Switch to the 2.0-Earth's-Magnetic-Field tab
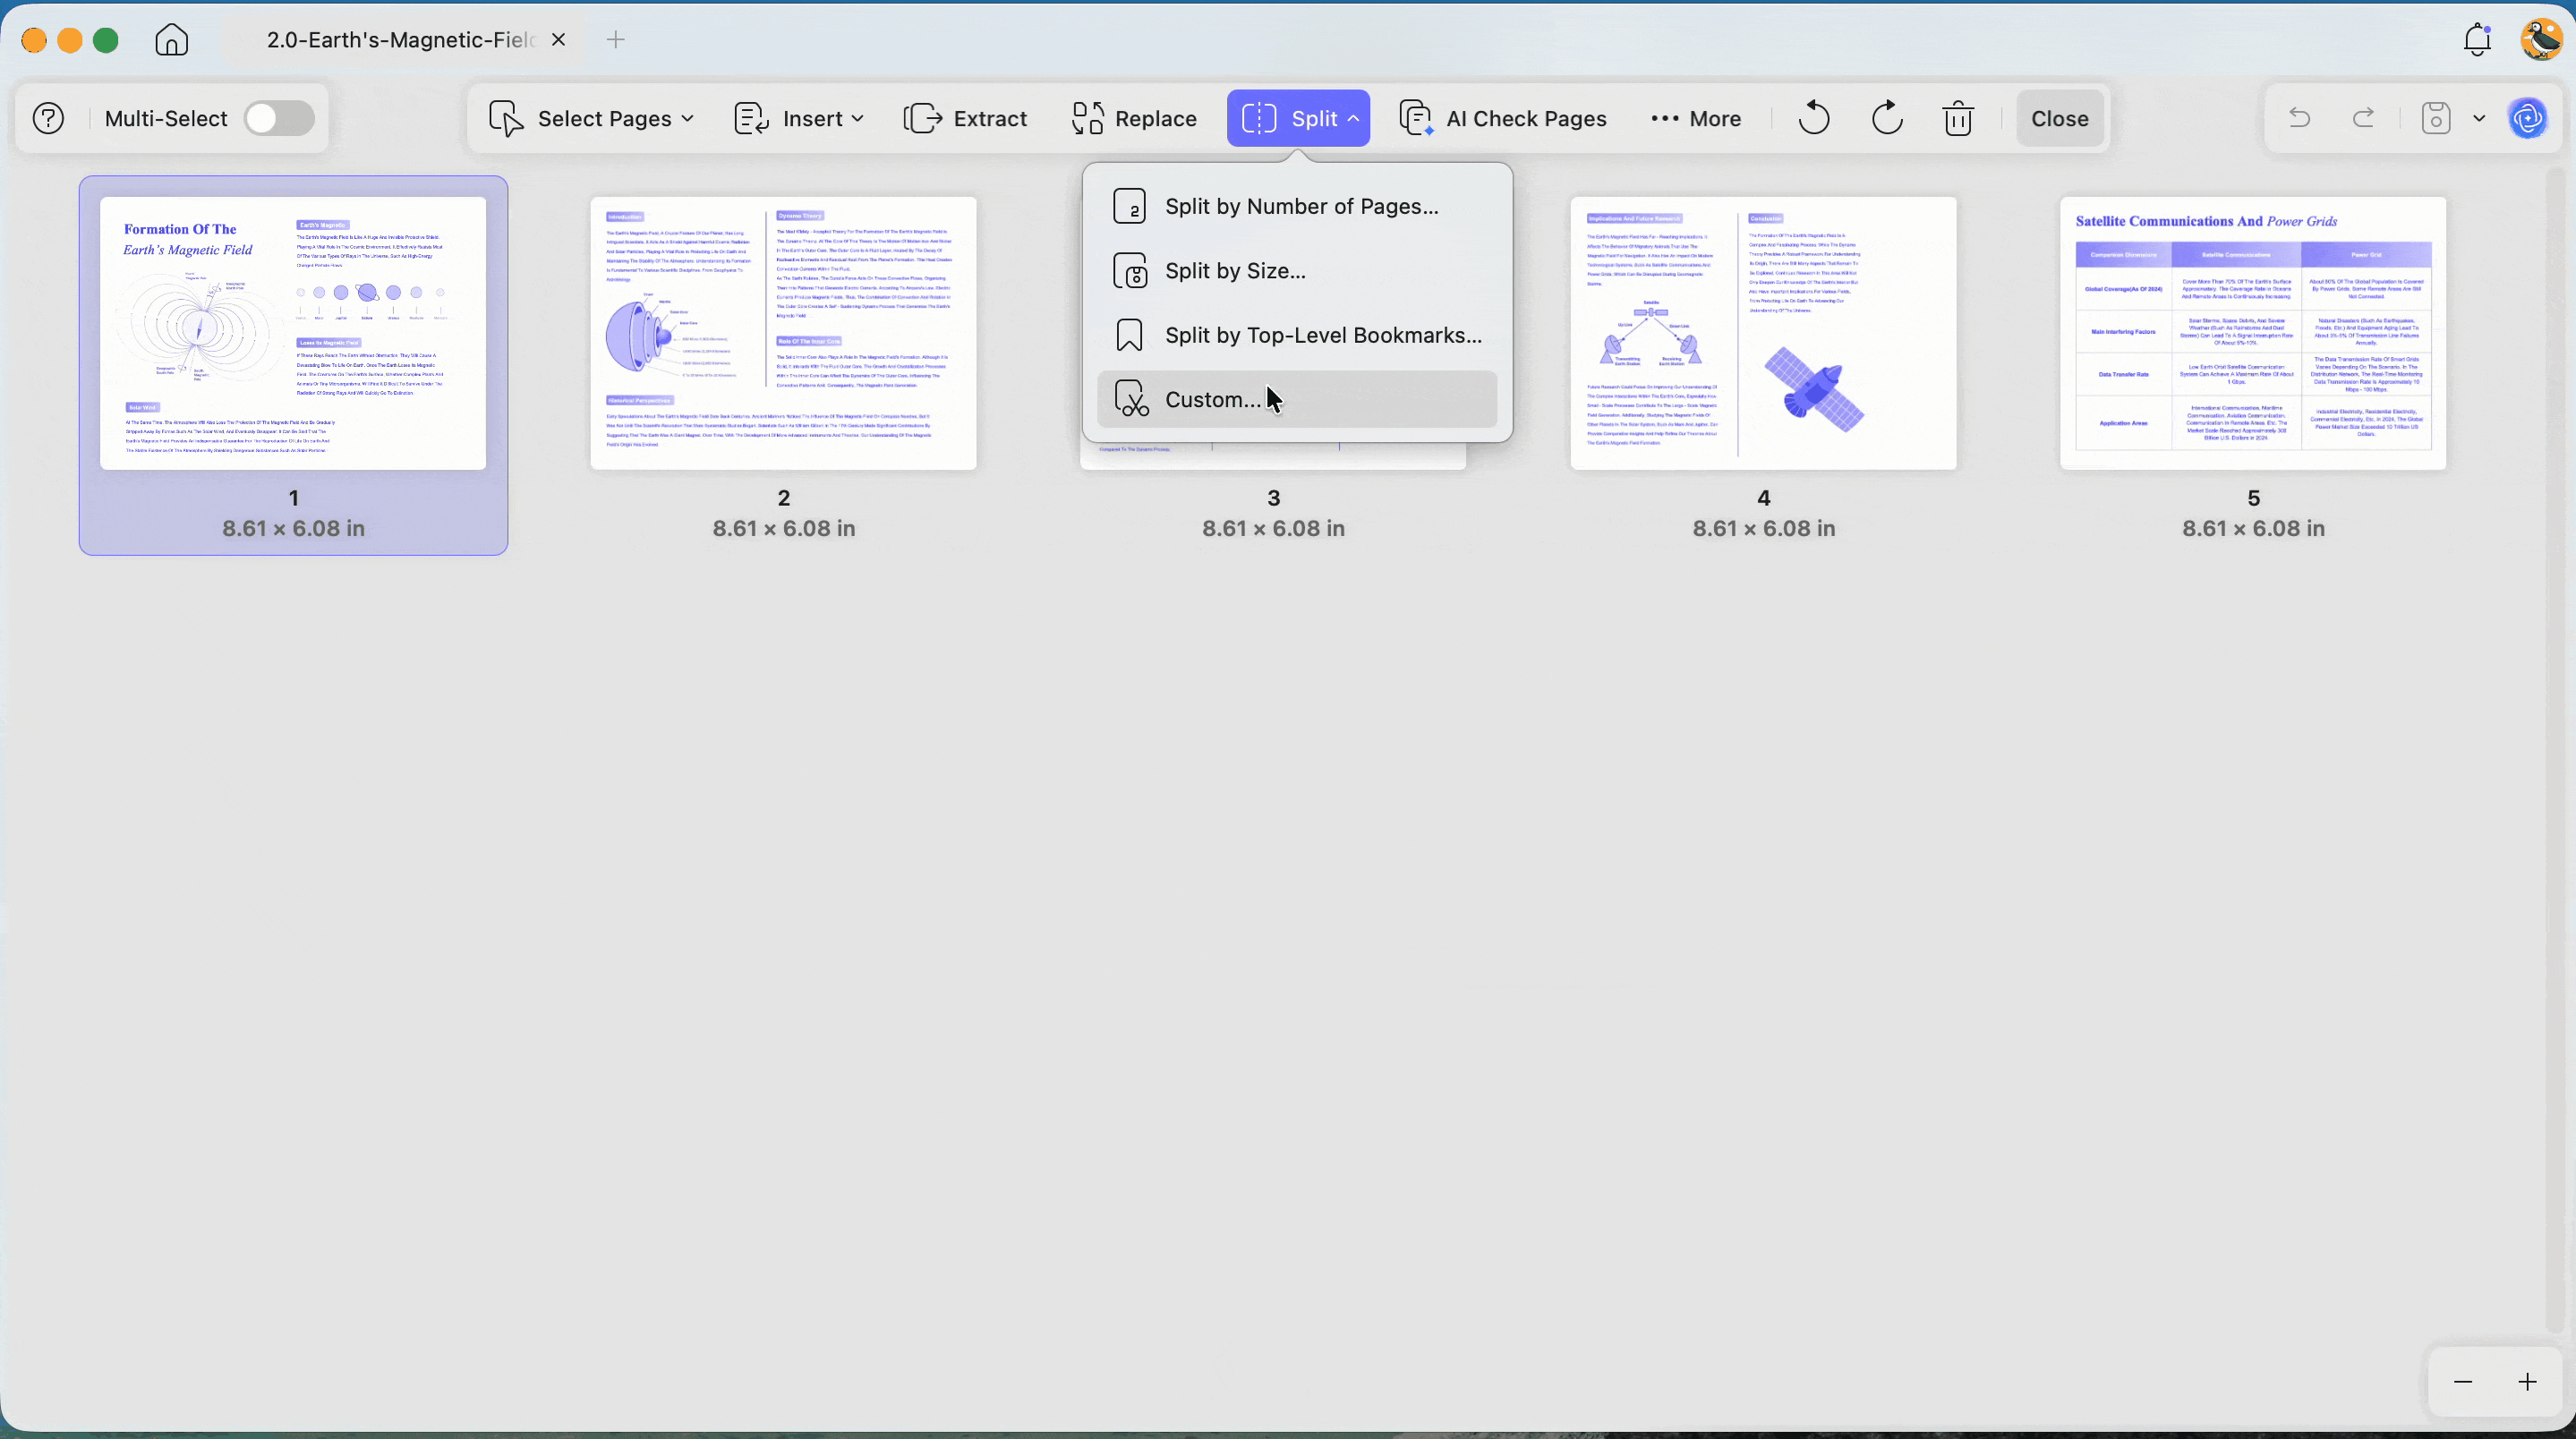The width and height of the screenshot is (2576, 1439). pyautogui.click(x=401, y=40)
